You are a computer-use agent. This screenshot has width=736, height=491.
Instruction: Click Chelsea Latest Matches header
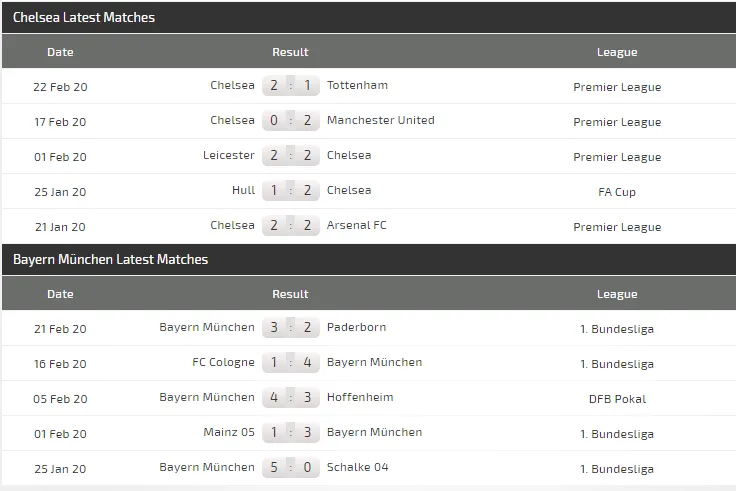84,17
